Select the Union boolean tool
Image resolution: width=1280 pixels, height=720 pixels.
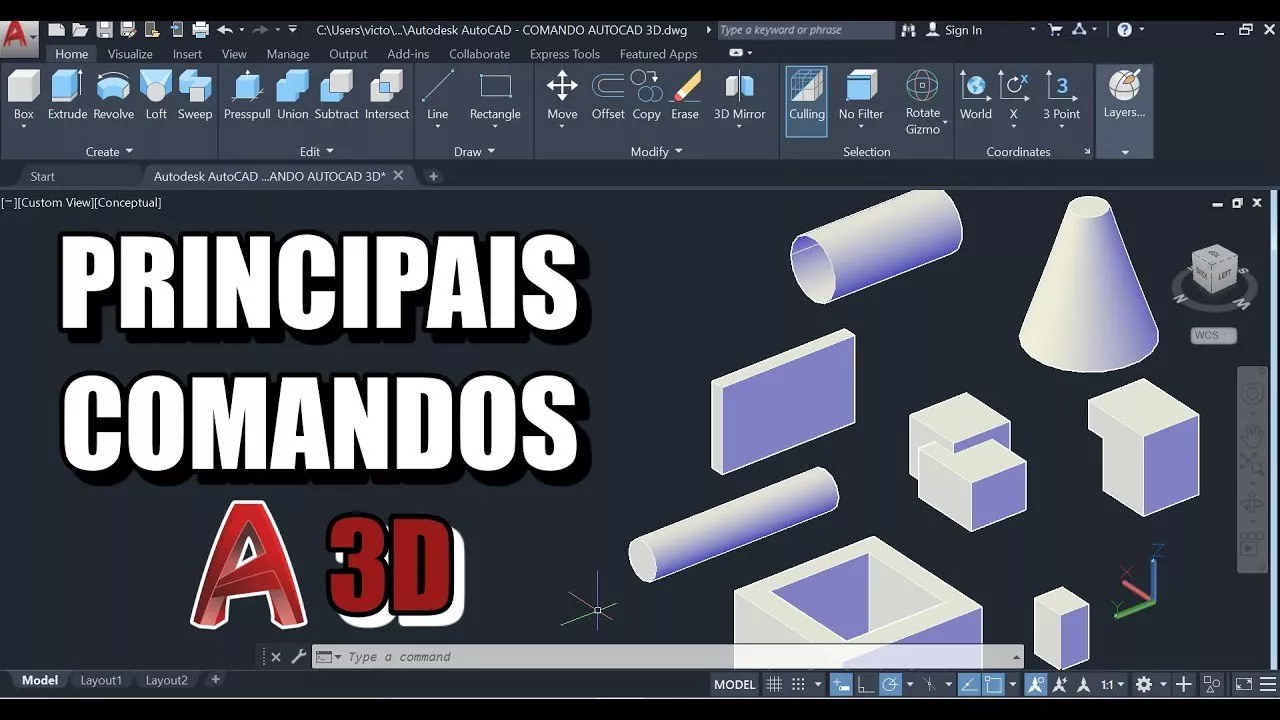292,96
